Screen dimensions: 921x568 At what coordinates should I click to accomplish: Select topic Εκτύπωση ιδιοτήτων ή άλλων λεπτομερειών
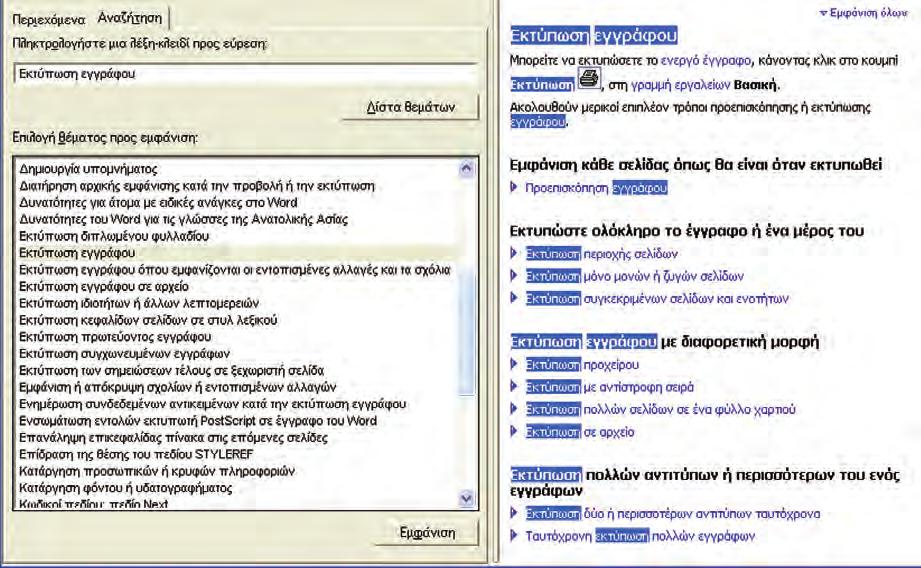[139, 304]
